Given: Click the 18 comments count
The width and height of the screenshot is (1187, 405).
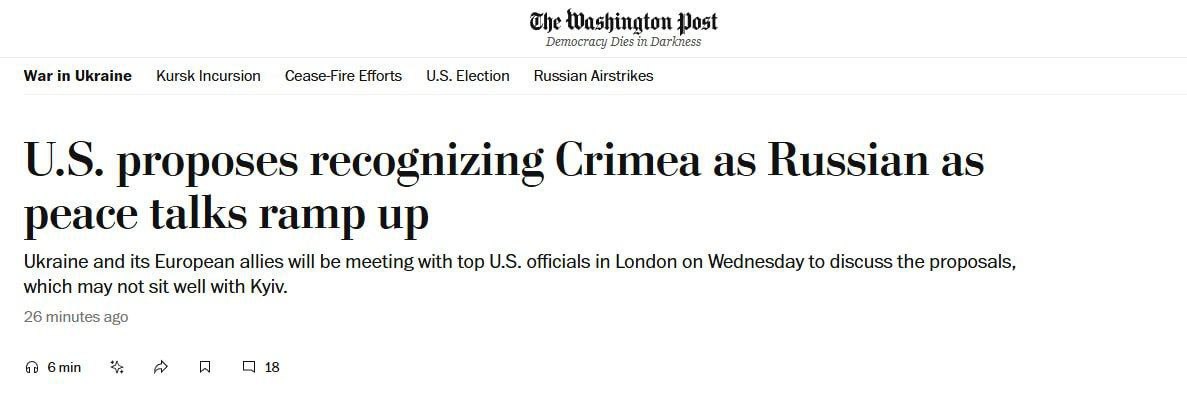Looking at the screenshot, I should click(272, 367).
